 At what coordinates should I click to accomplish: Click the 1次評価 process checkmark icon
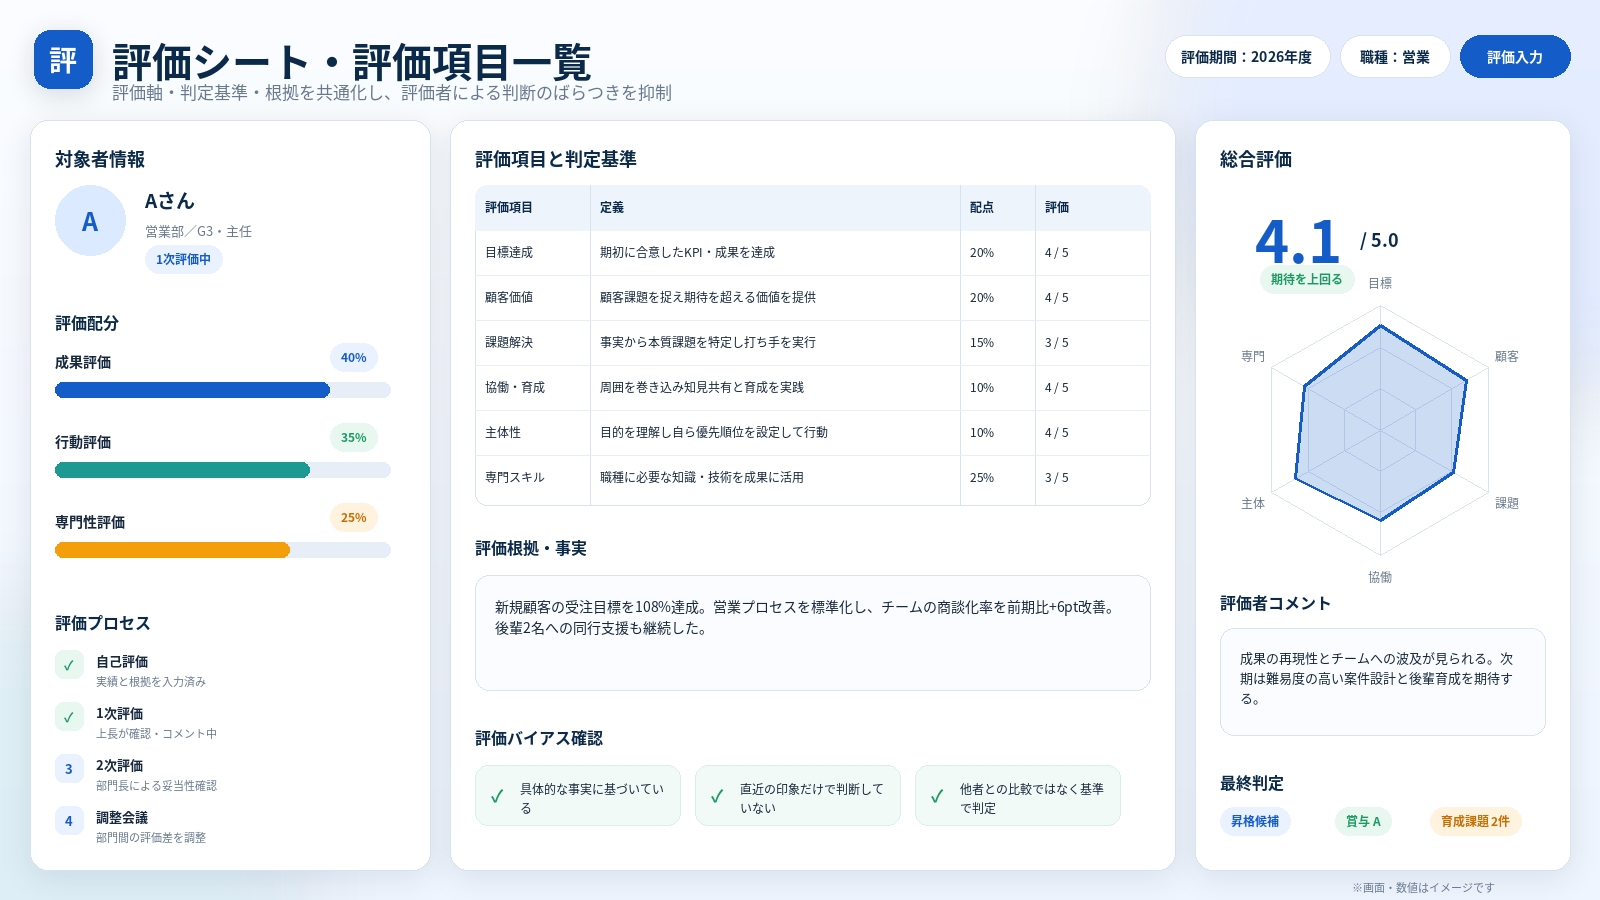[69, 717]
